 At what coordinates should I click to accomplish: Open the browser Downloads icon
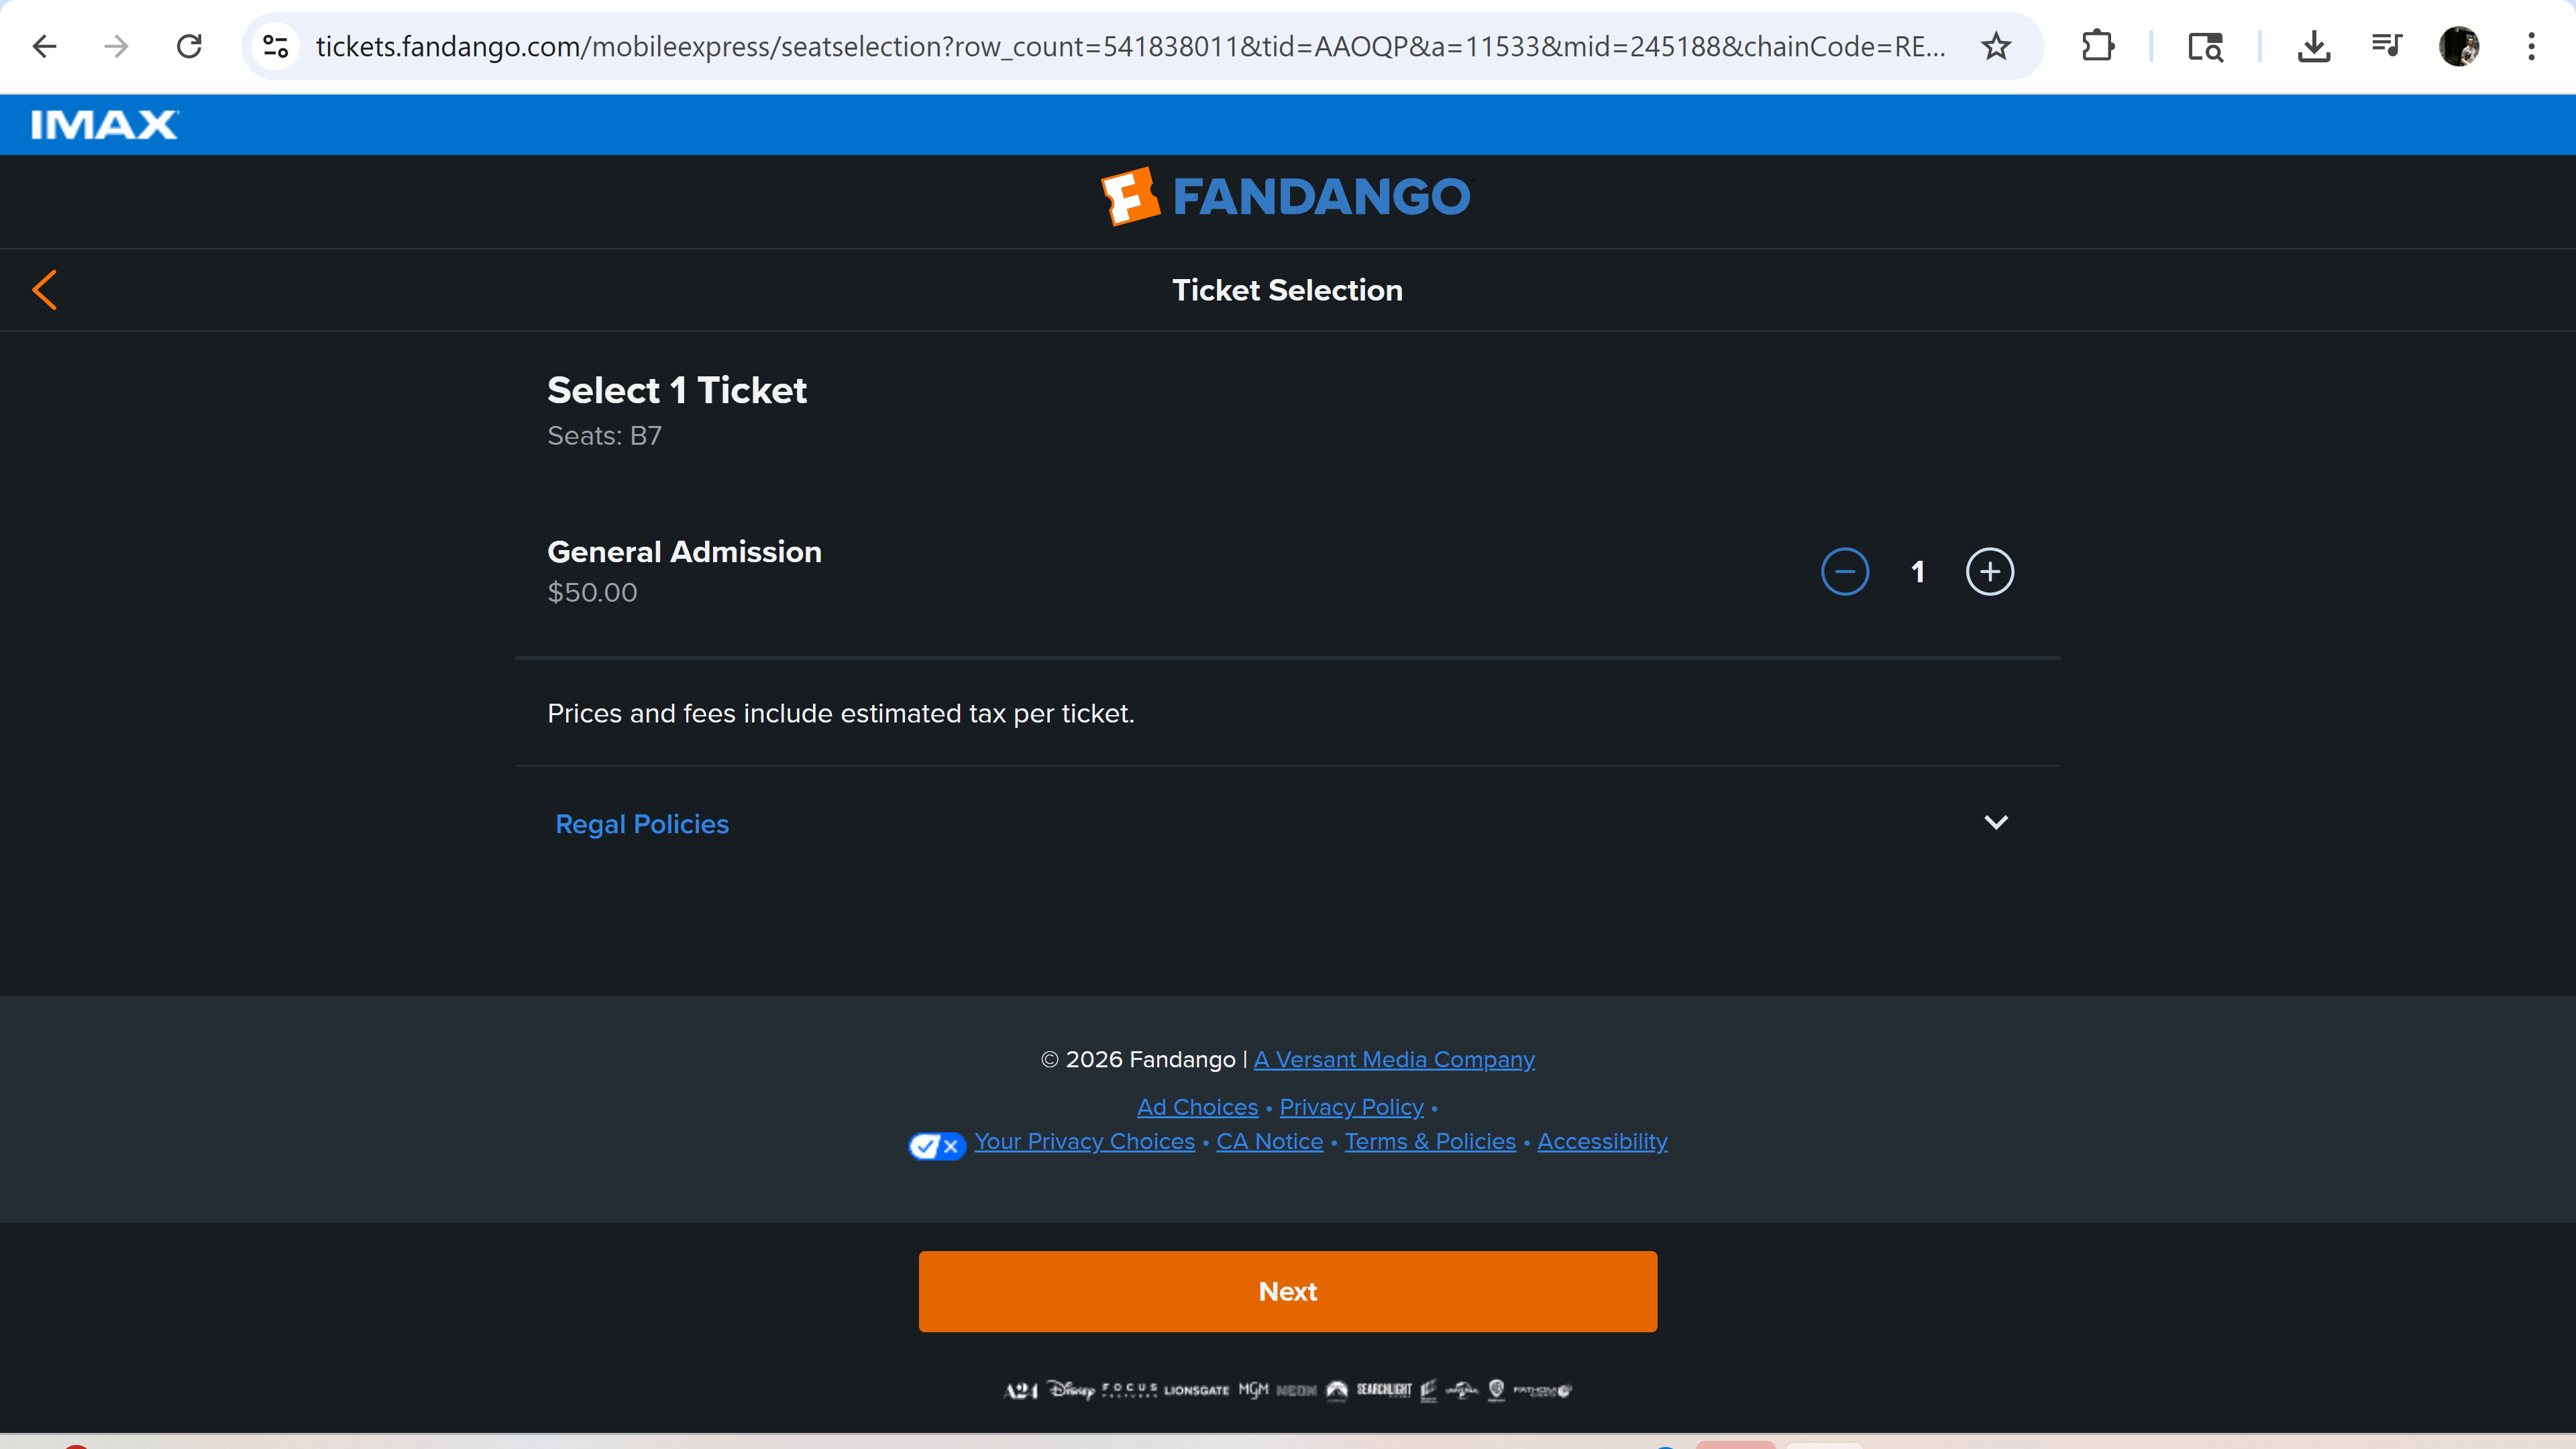pyautogui.click(x=2313, y=46)
